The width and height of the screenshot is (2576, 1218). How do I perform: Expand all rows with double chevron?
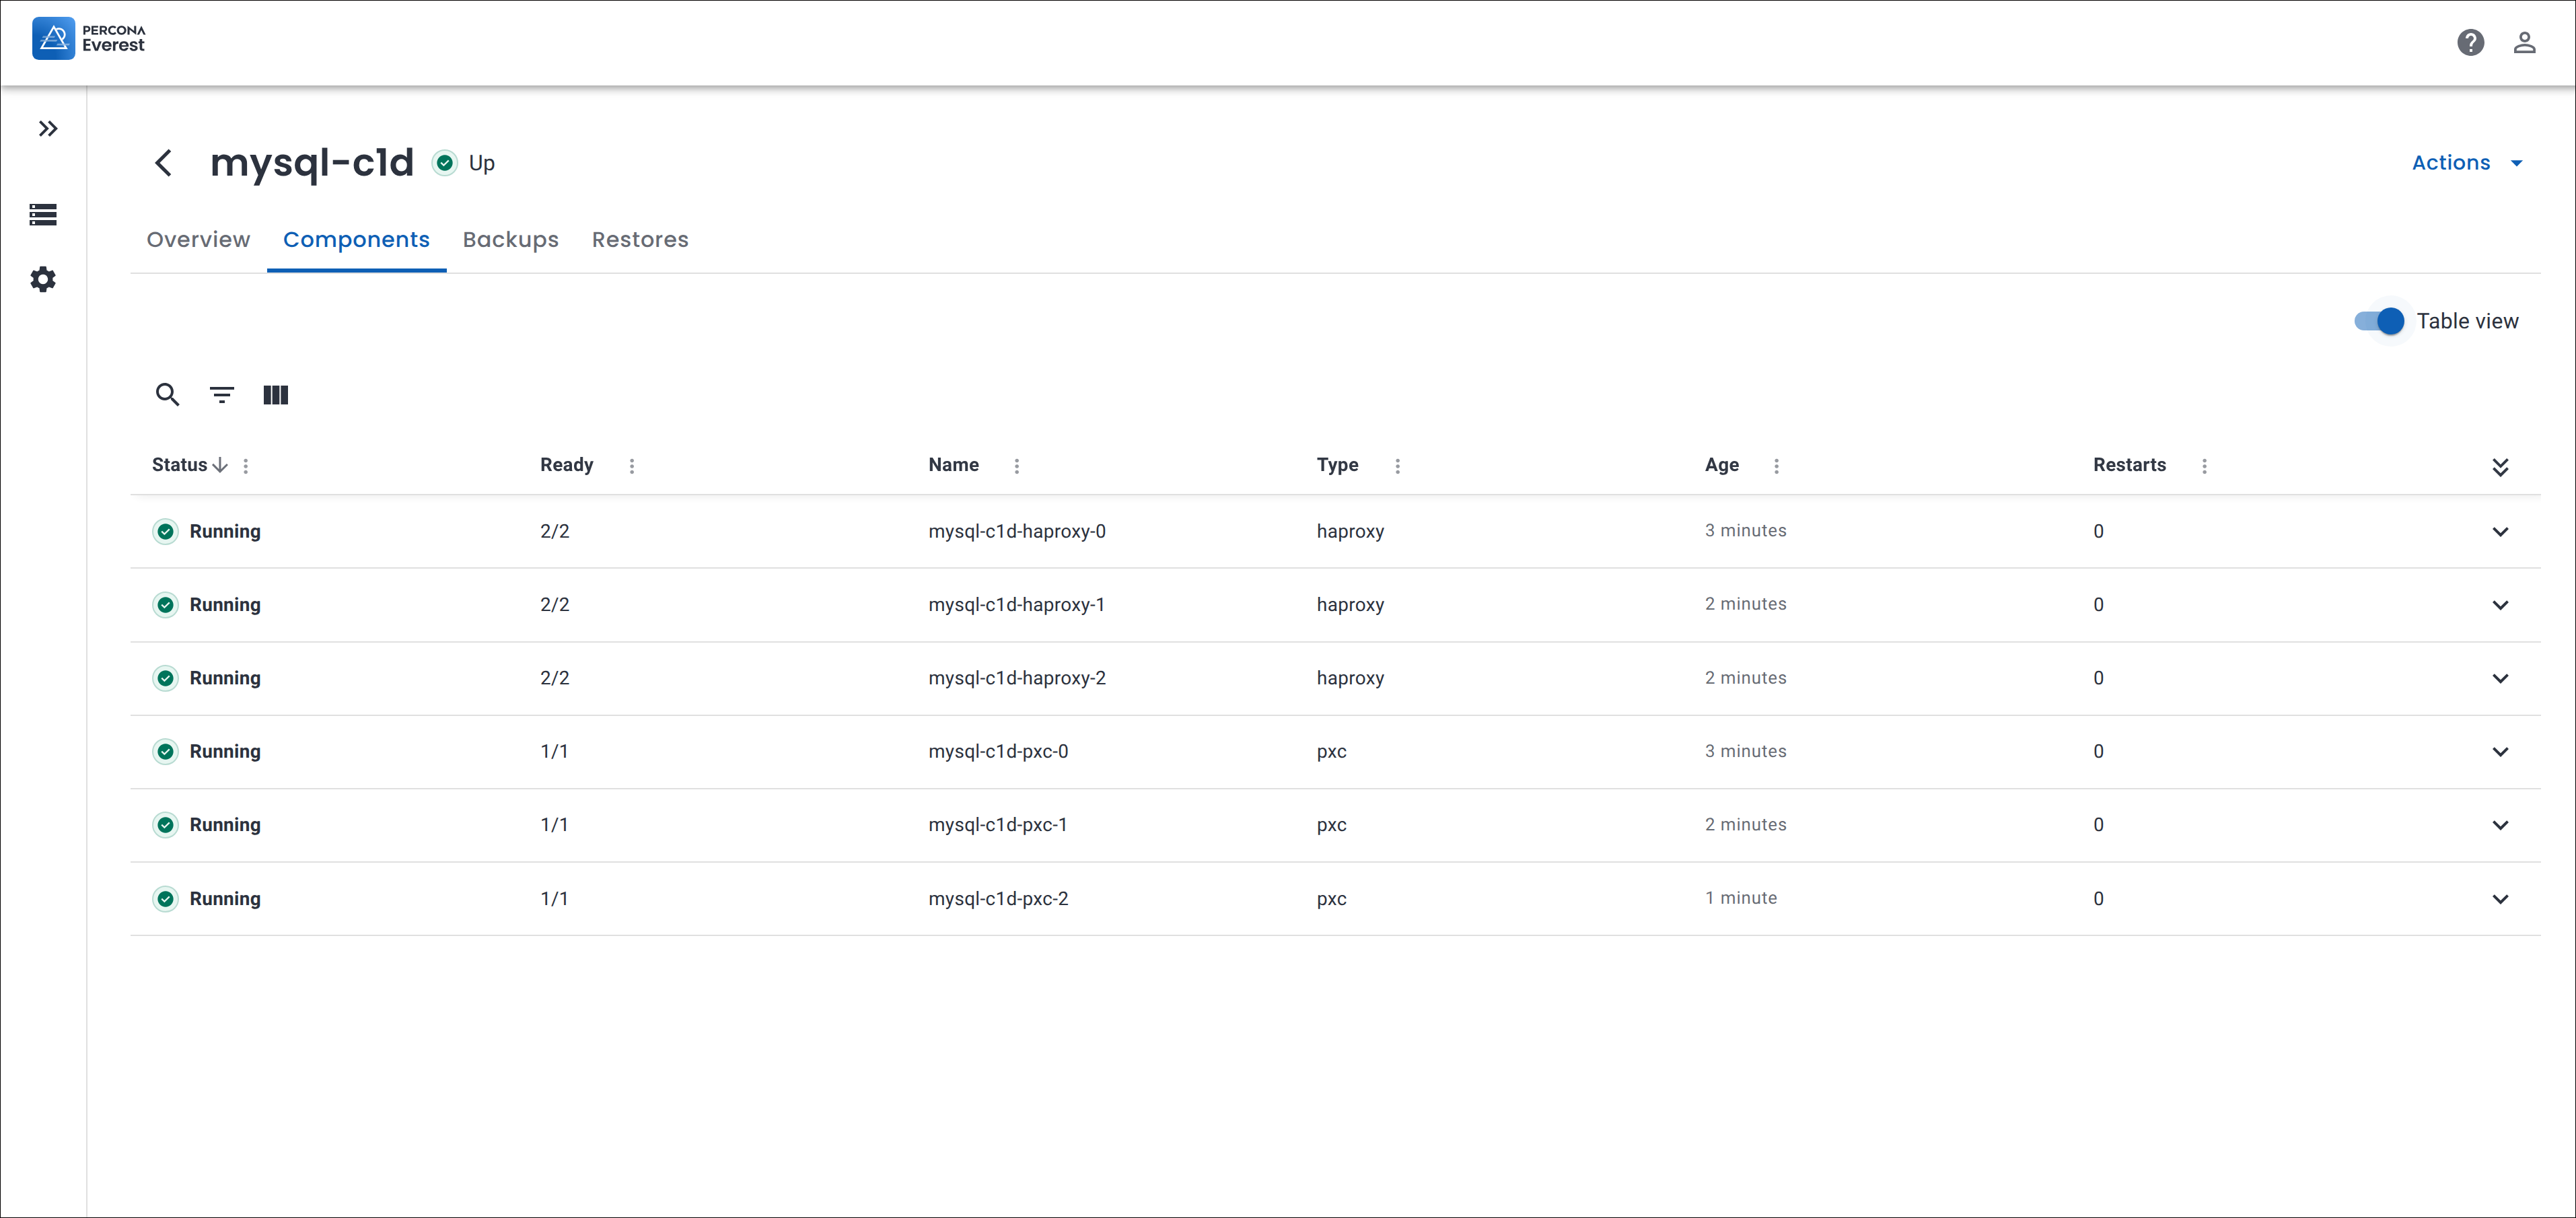coord(2499,466)
